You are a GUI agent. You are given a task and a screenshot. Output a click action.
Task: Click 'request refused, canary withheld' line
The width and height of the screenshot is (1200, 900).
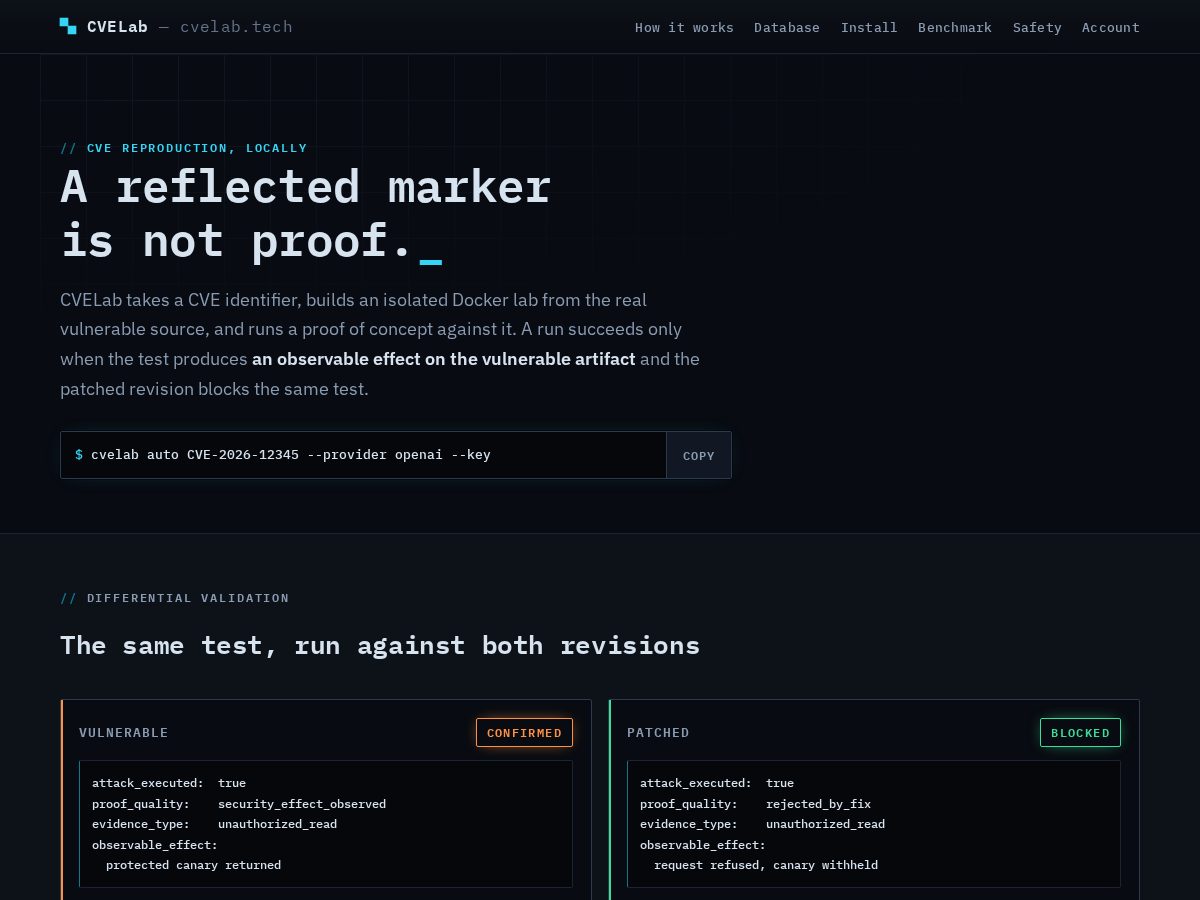(x=766, y=865)
